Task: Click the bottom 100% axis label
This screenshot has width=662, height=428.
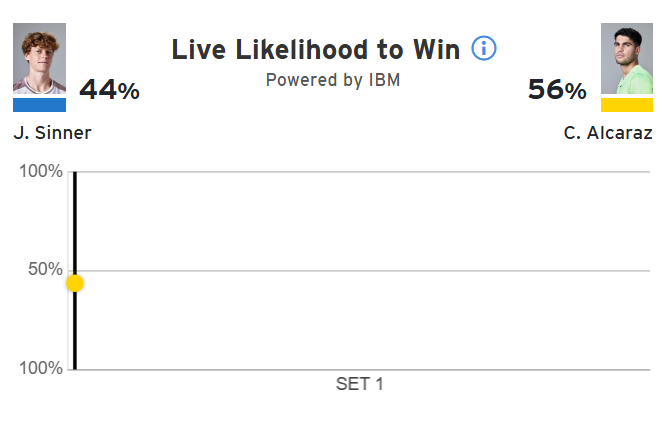Action: (x=42, y=369)
